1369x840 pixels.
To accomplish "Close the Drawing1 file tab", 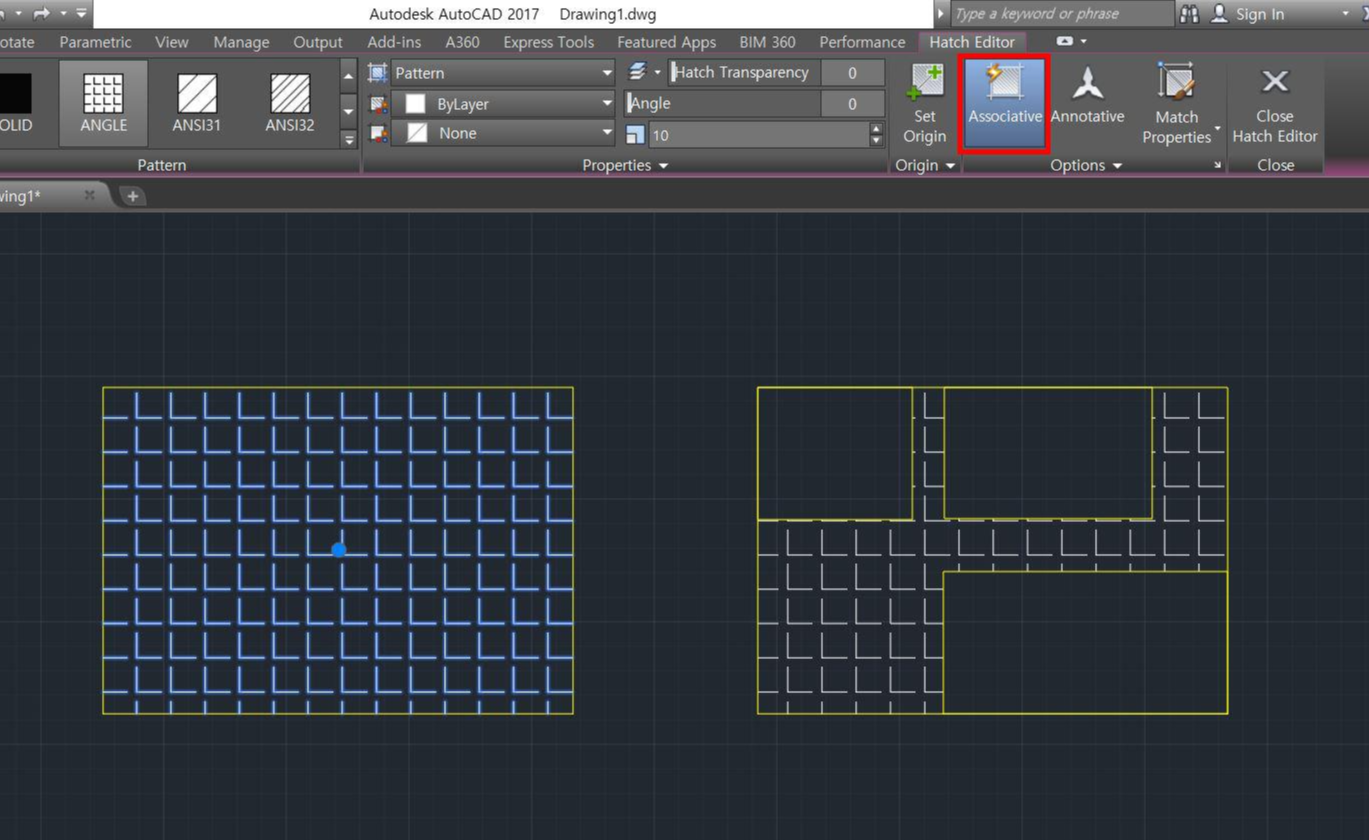I will [x=89, y=195].
